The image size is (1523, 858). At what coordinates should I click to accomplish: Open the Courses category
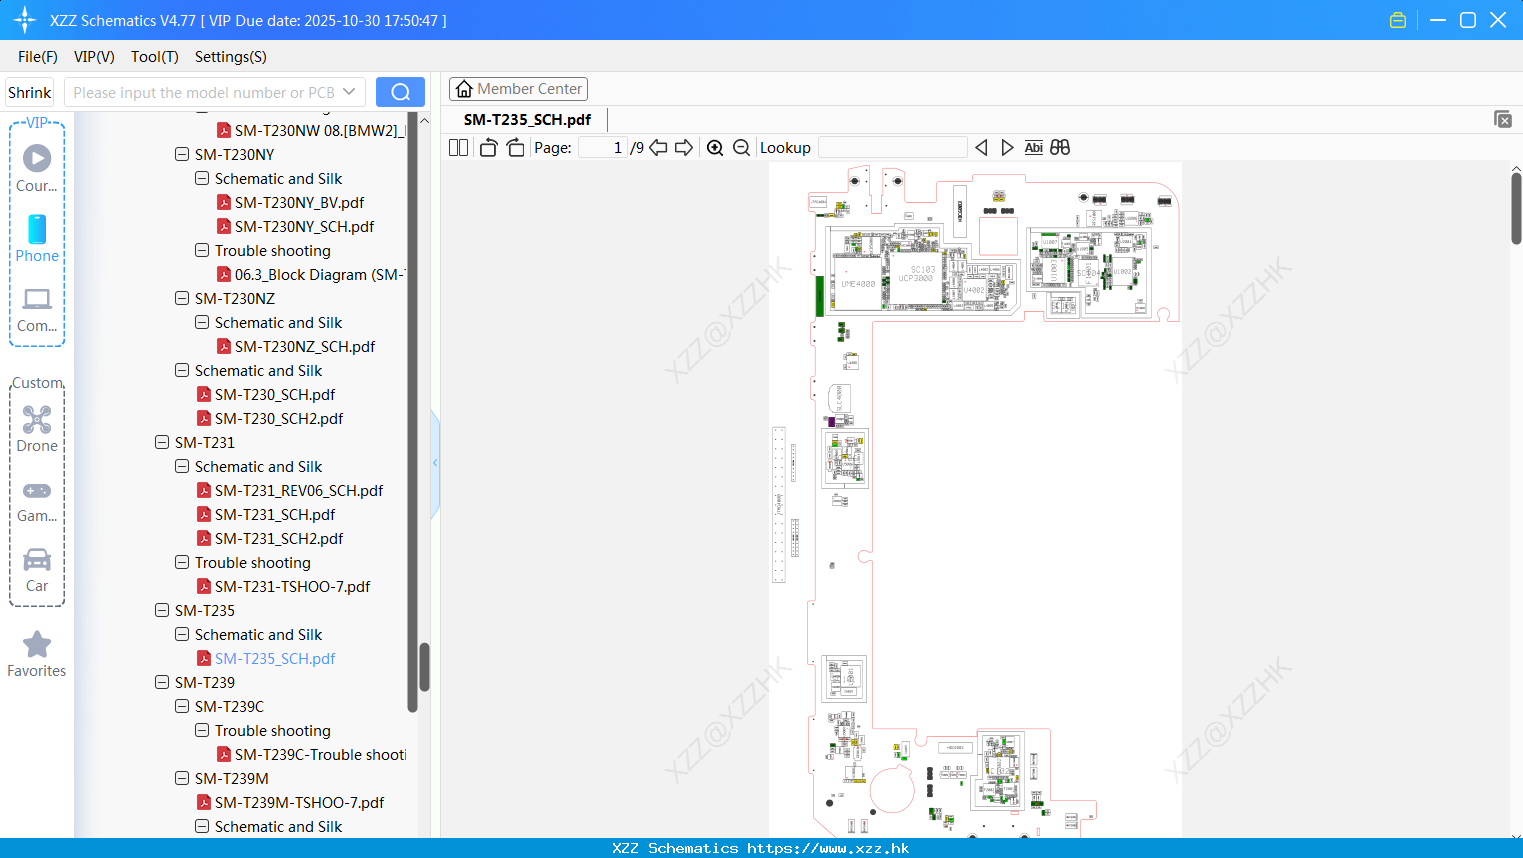pyautogui.click(x=37, y=168)
